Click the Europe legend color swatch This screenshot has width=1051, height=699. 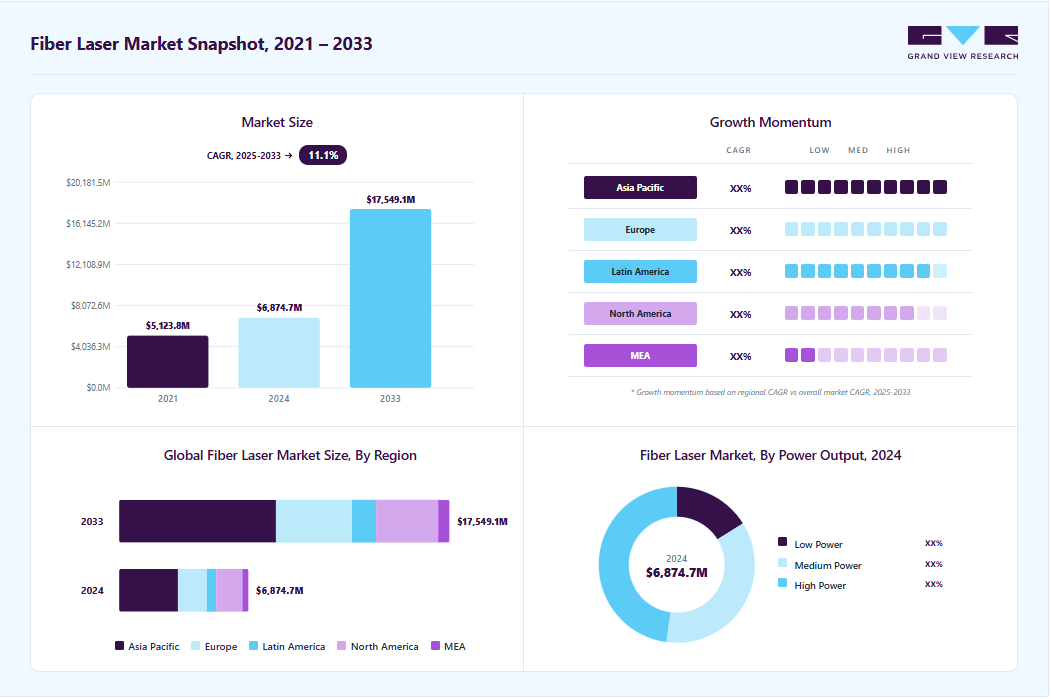[x=196, y=645]
